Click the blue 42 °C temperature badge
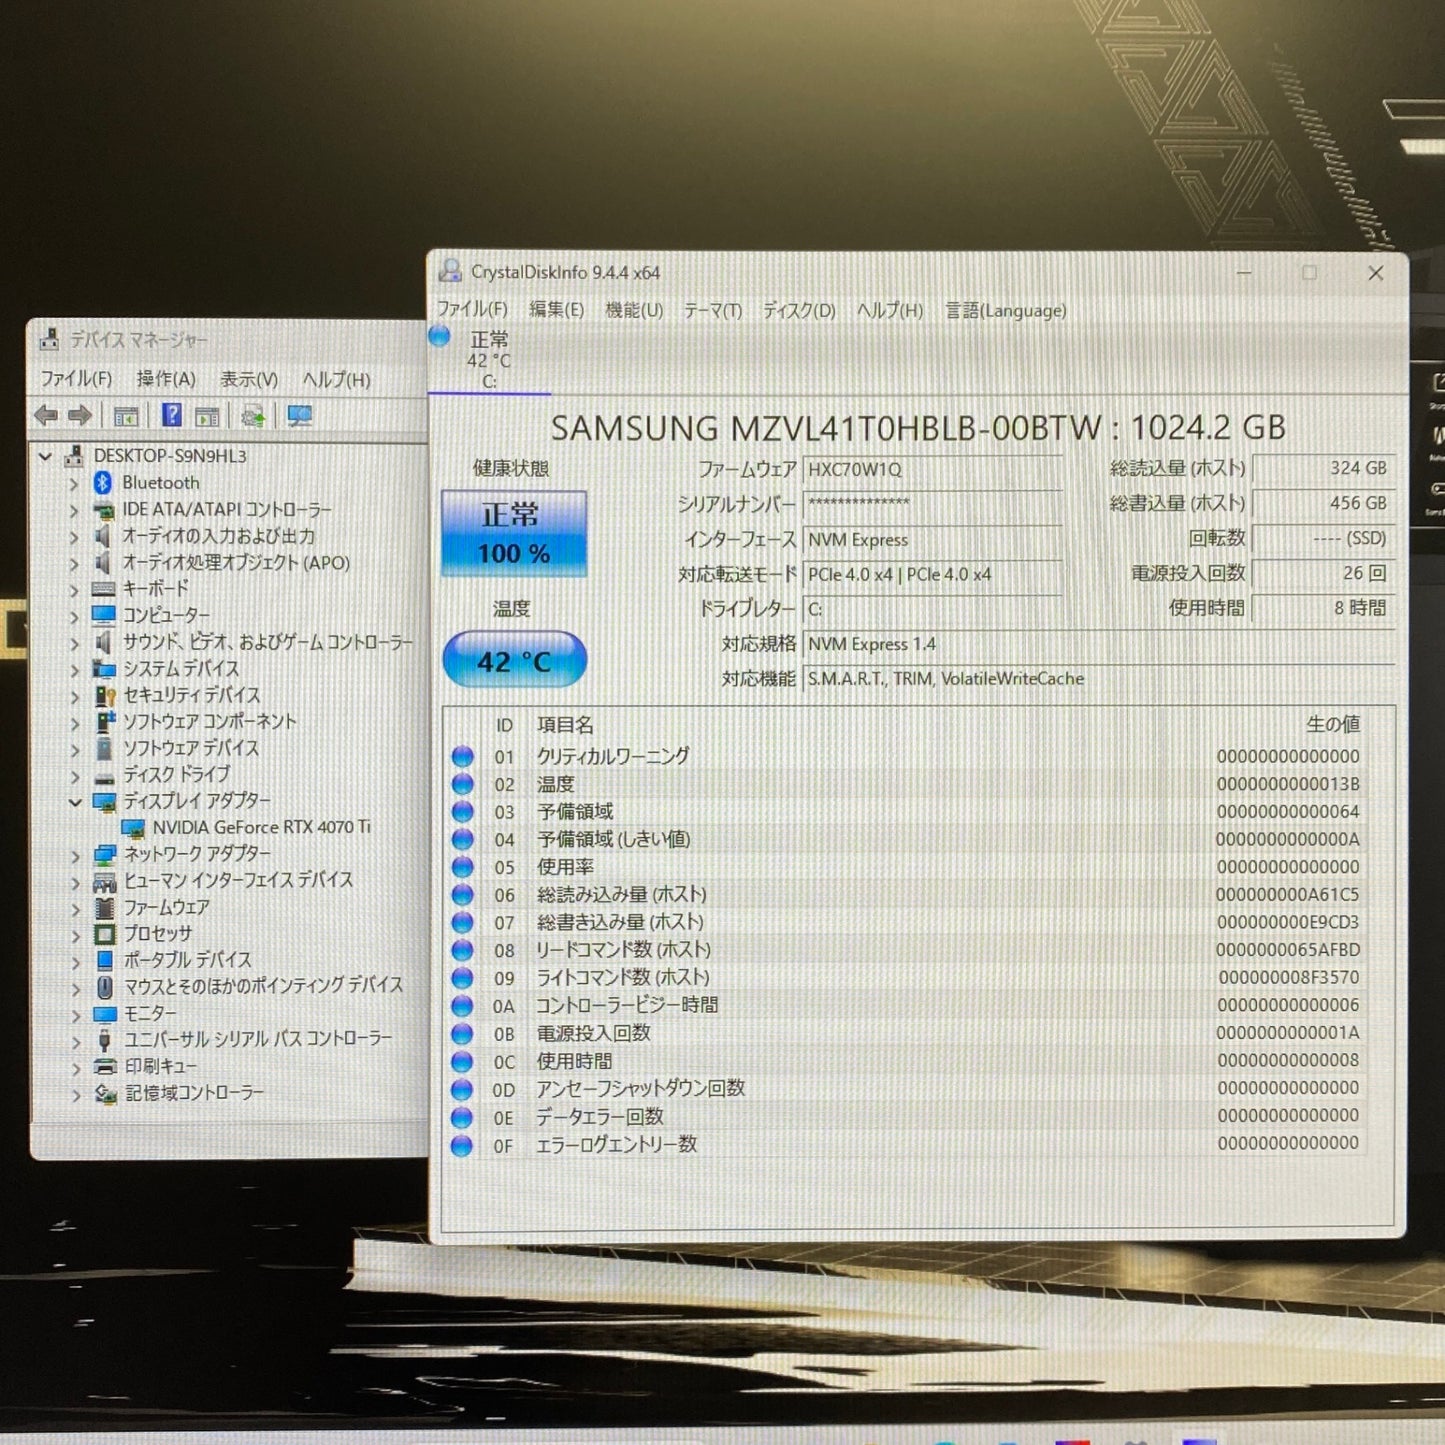Viewport: 1445px width, 1445px height. coord(513,659)
